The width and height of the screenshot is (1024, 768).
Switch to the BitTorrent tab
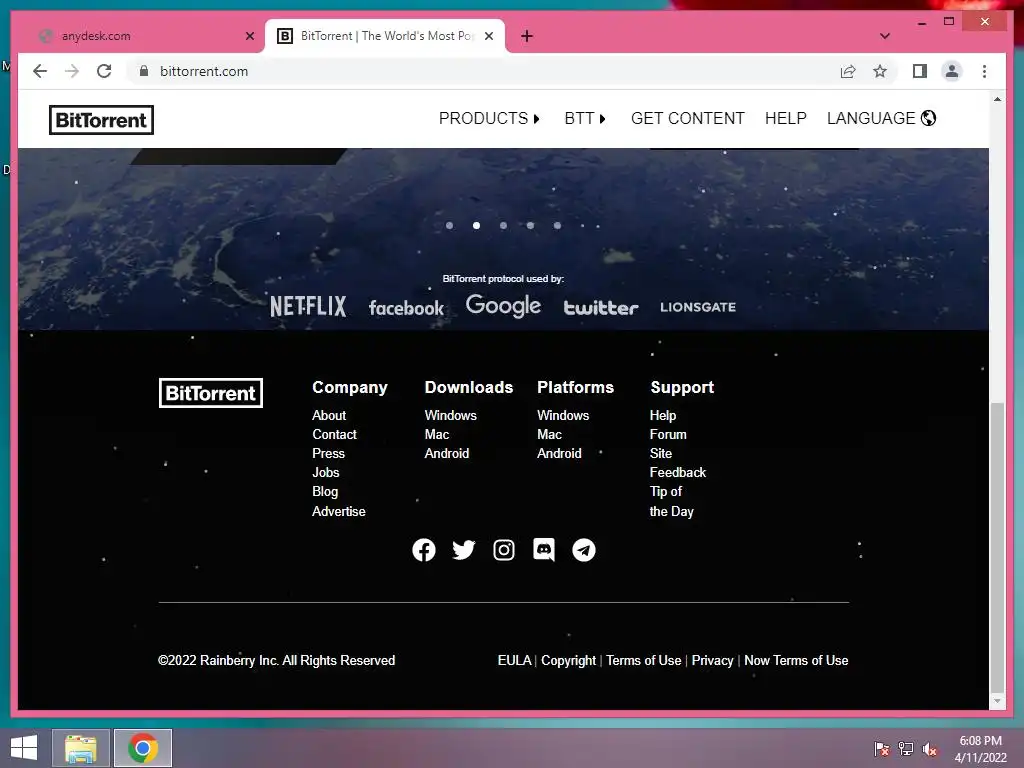point(385,37)
